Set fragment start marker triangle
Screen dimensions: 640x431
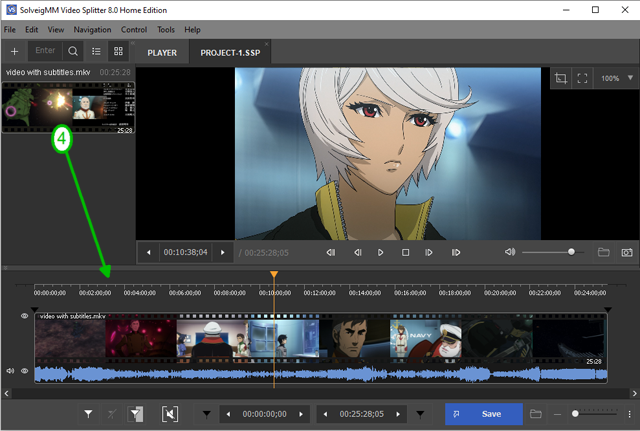(207, 415)
